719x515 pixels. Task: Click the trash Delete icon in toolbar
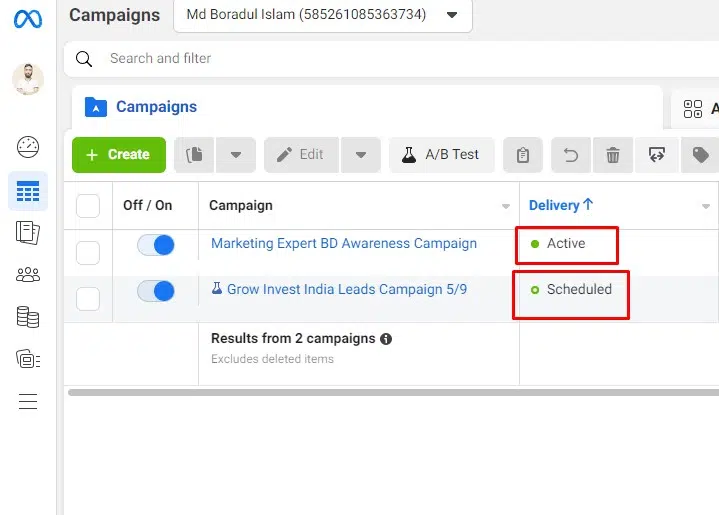click(613, 155)
